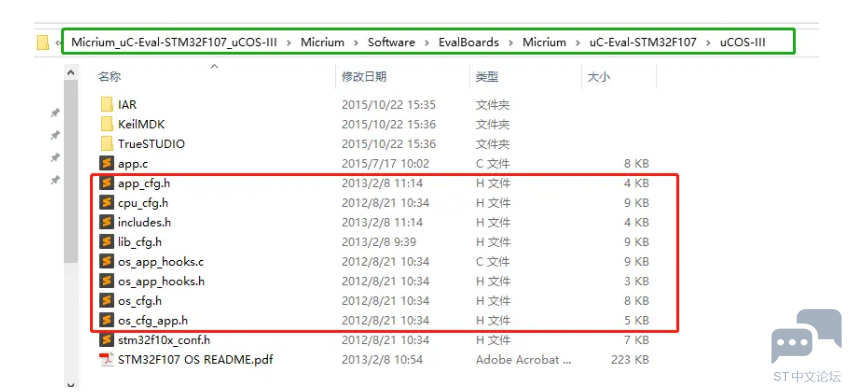Navigate to uC-Eval-STM32F107 breadcrumb segment

643,42
